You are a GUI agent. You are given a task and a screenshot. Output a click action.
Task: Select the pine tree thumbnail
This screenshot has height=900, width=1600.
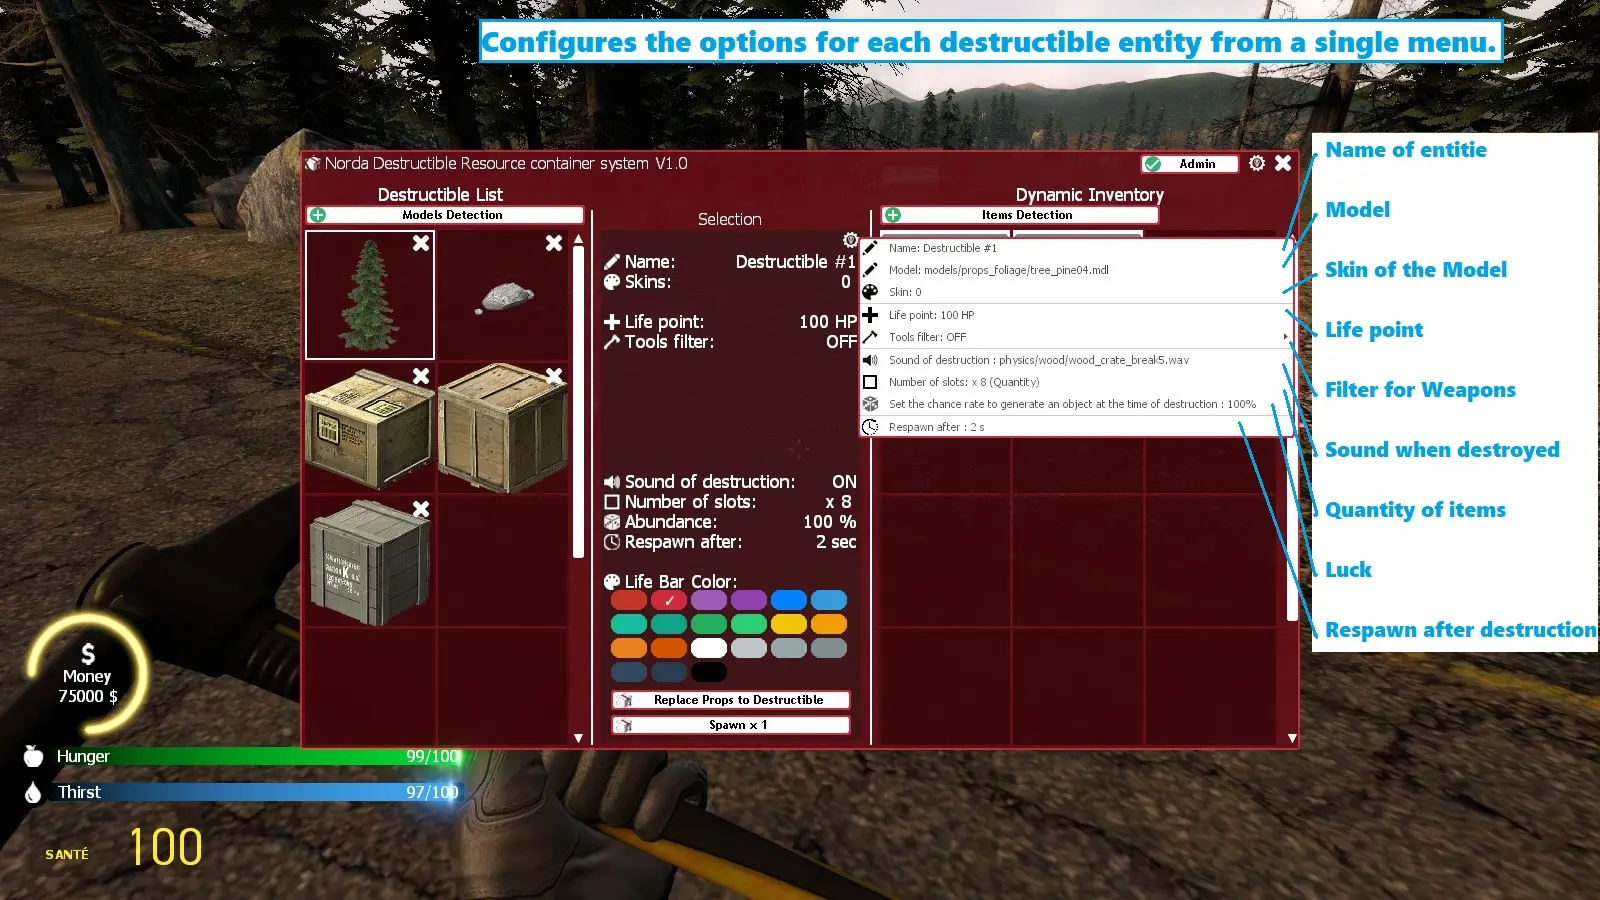pos(370,293)
